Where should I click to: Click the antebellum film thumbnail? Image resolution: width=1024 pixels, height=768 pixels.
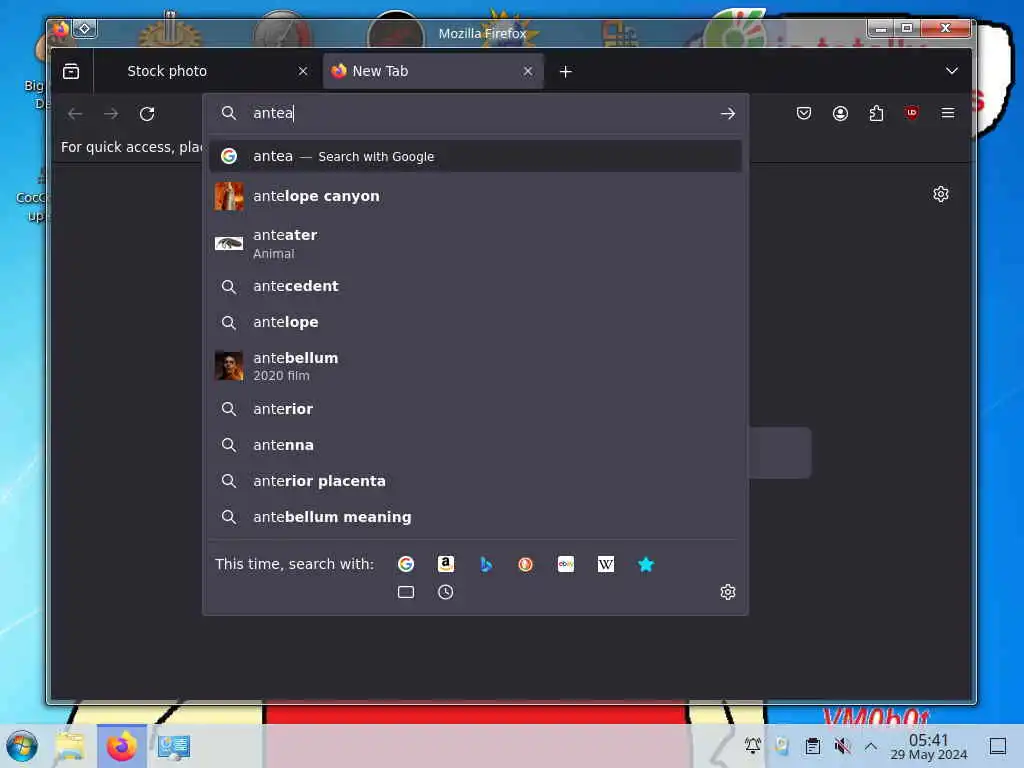[x=229, y=366]
